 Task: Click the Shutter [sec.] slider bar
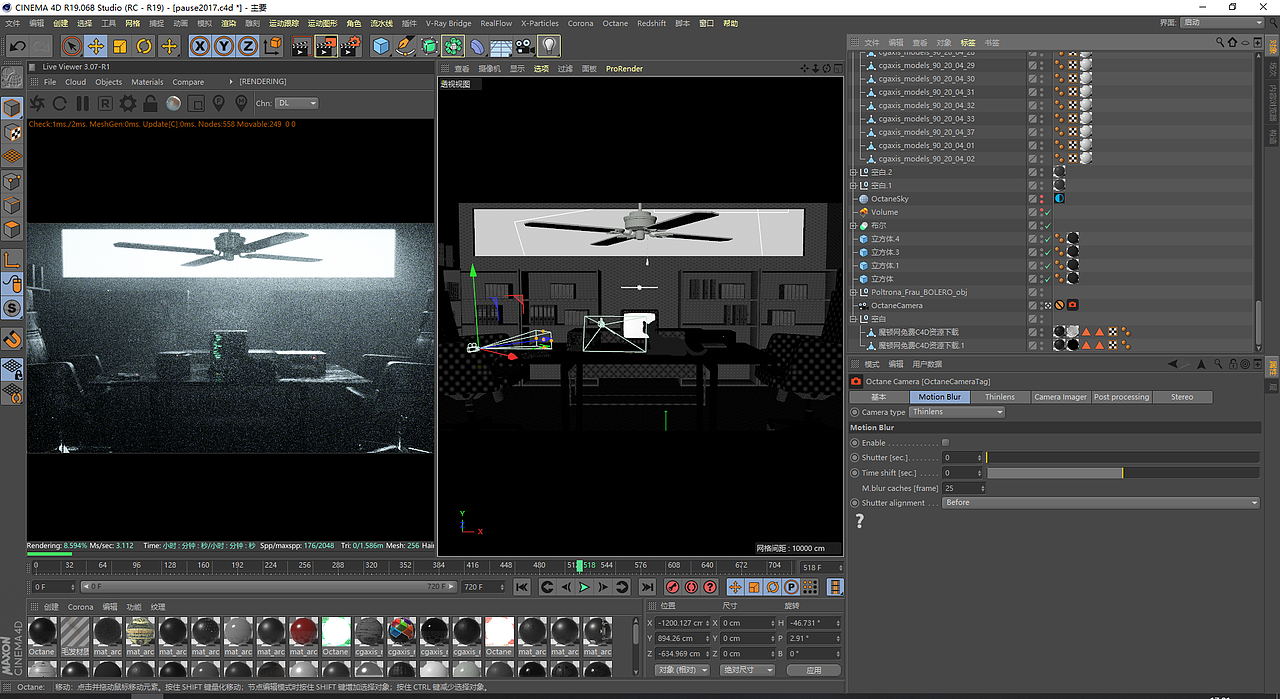click(1123, 458)
